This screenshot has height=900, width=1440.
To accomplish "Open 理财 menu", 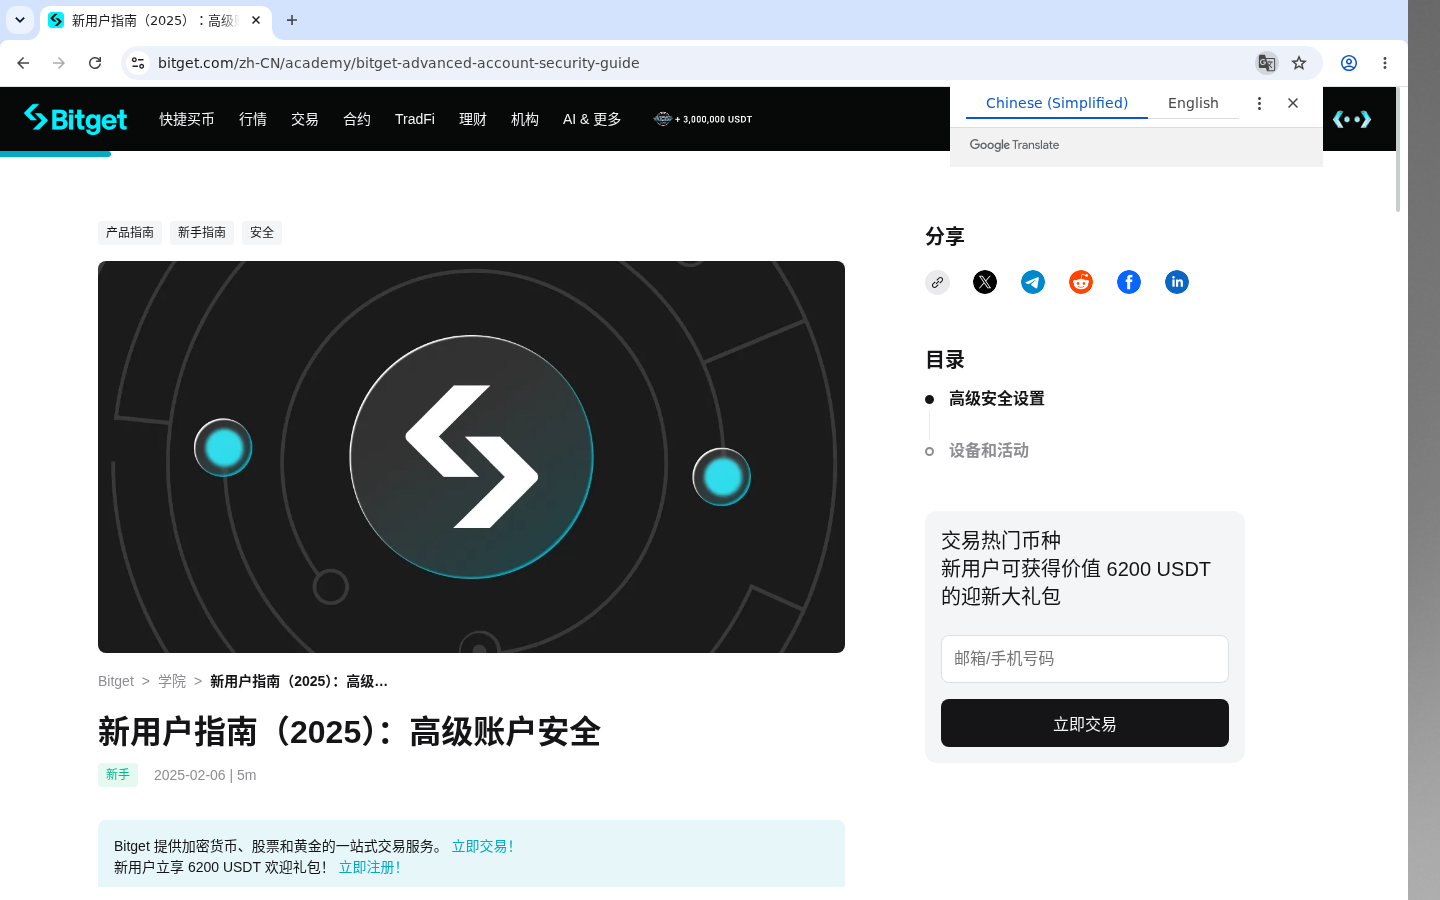I will click(473, 119).
